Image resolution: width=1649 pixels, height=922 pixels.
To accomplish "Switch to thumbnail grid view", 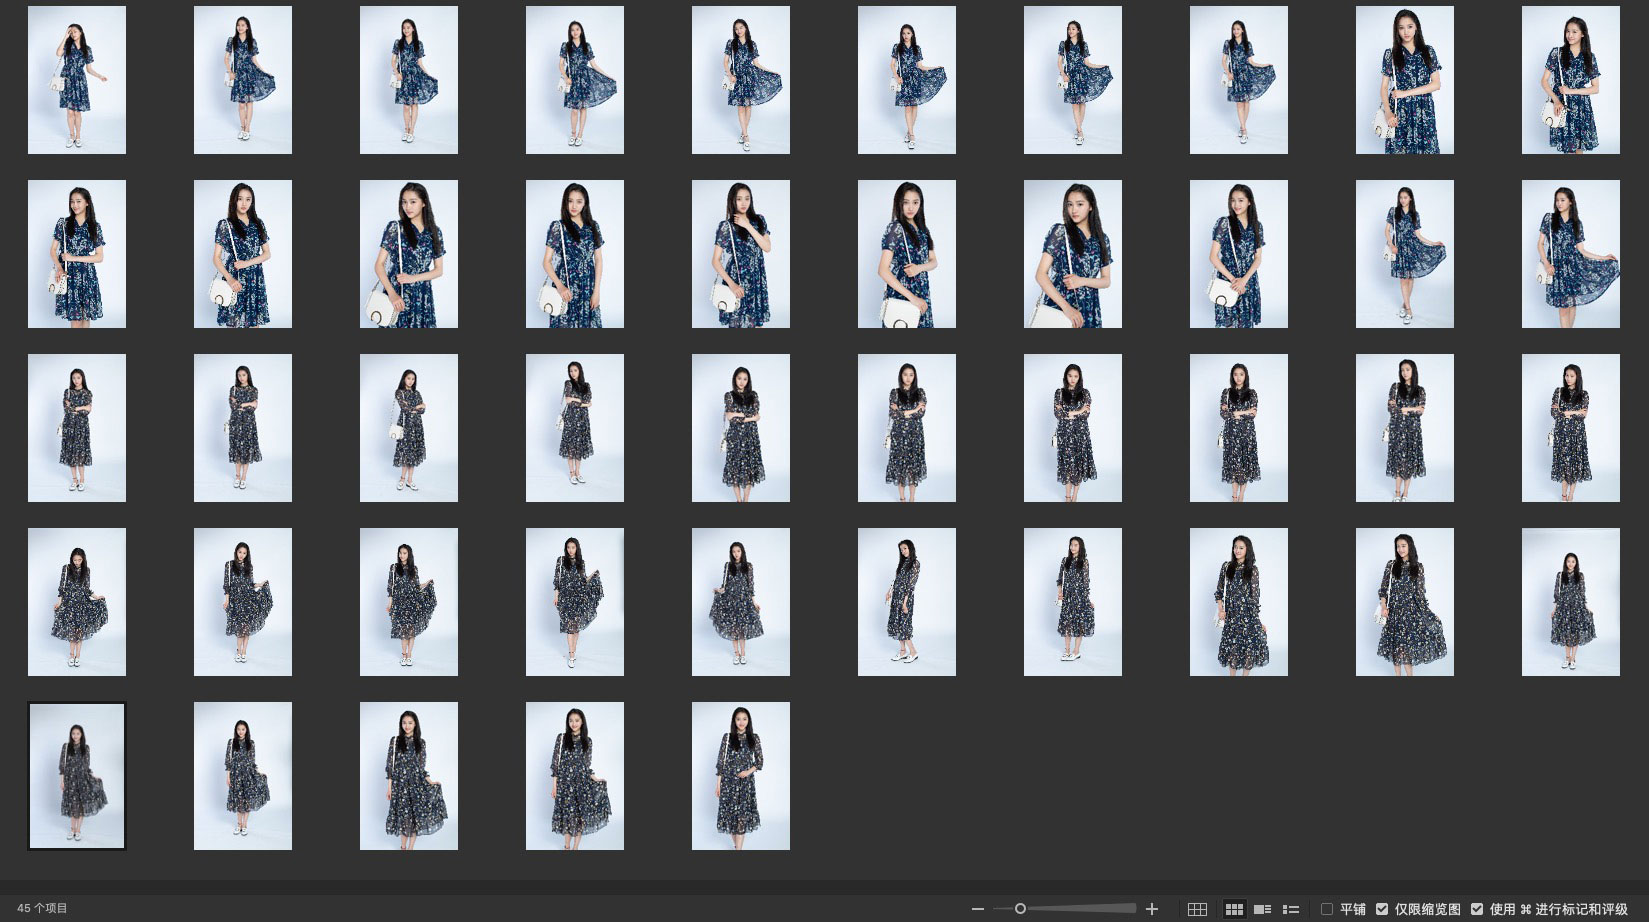I will click(x=1235, y=909).
